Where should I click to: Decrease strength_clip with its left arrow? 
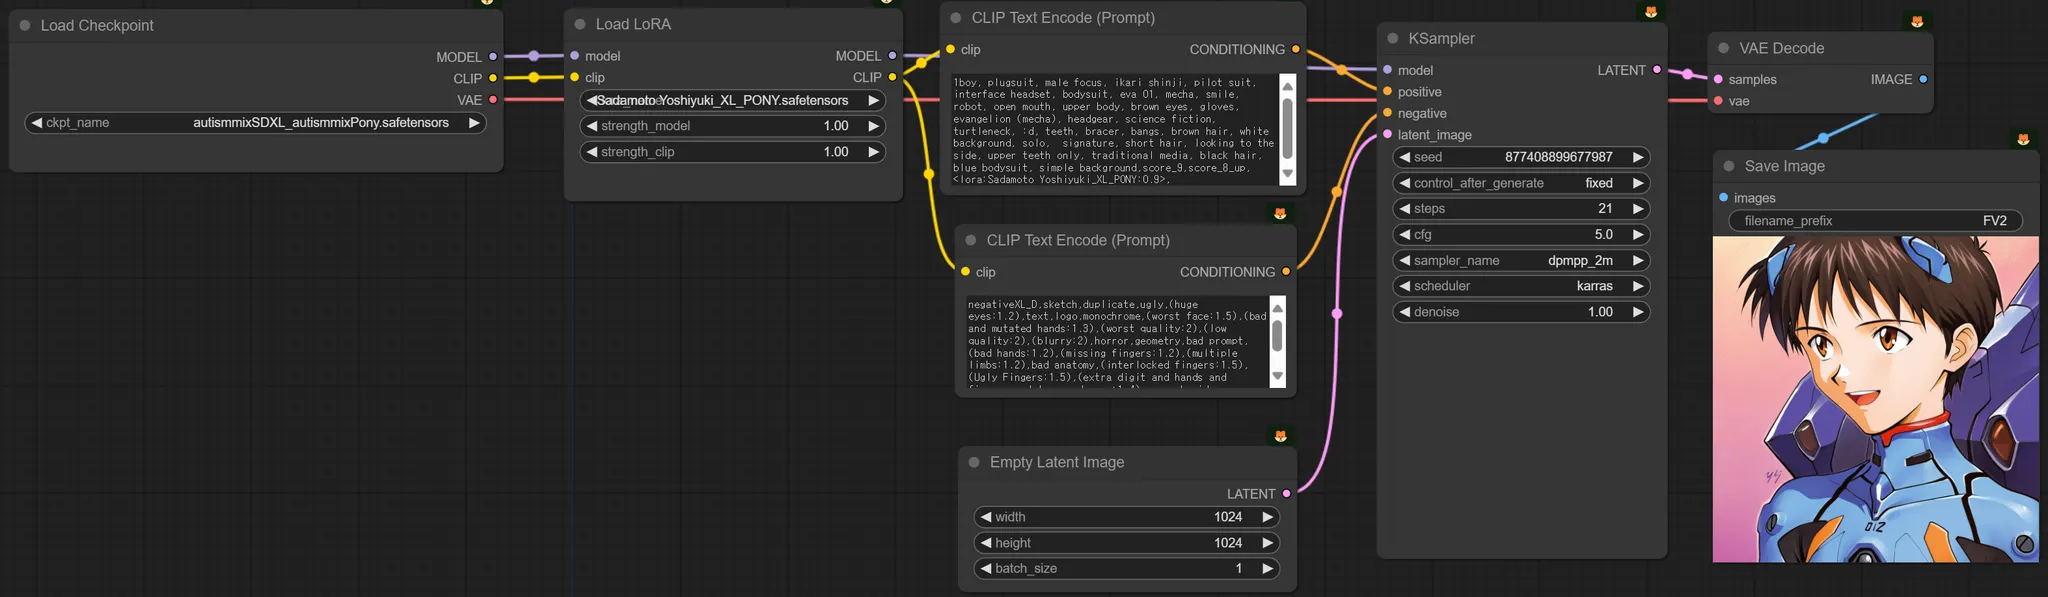coord(591,152)
